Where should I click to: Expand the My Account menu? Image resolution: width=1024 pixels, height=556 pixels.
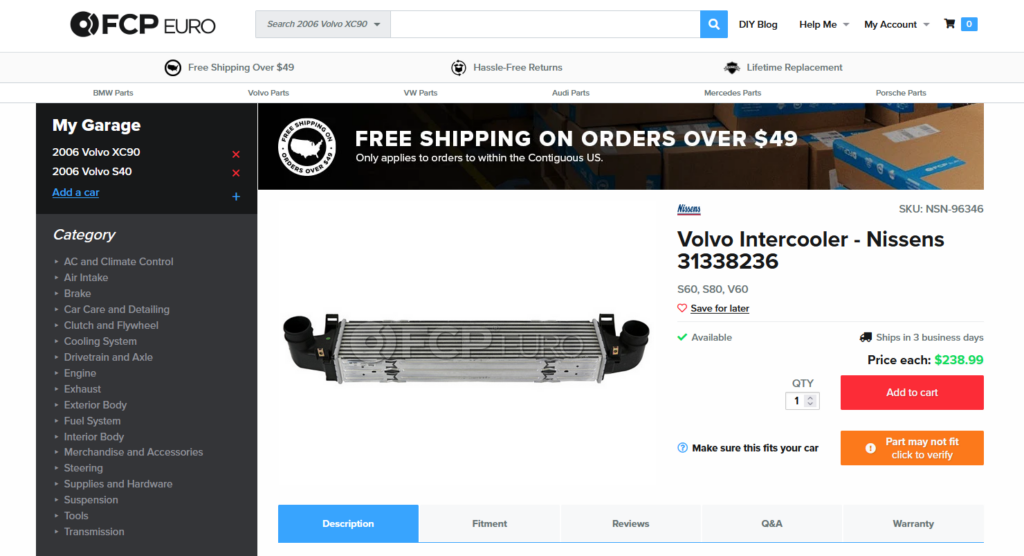(896, 24)
